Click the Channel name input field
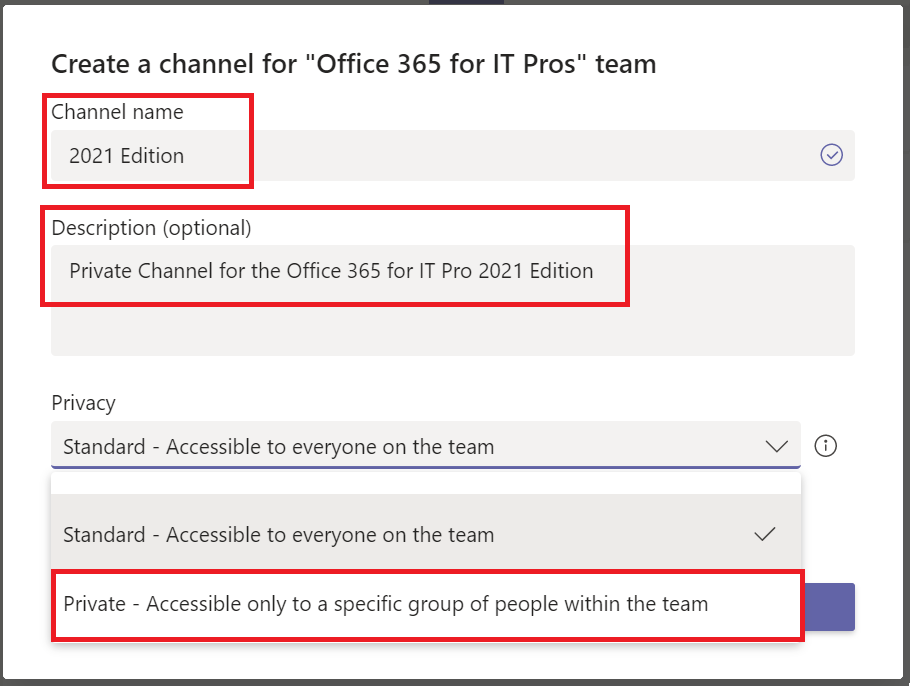910x686 pixels. tap(500, 155)
